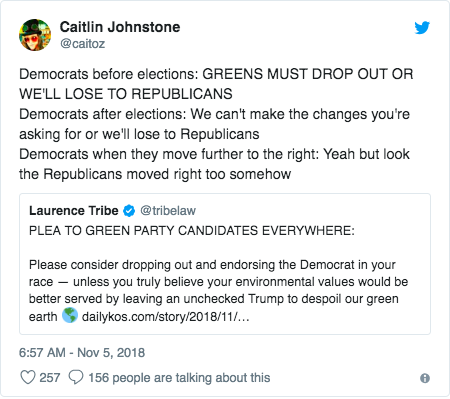
Task: Open the Caitlin Johnstone name link
Action: pos(120,27)
